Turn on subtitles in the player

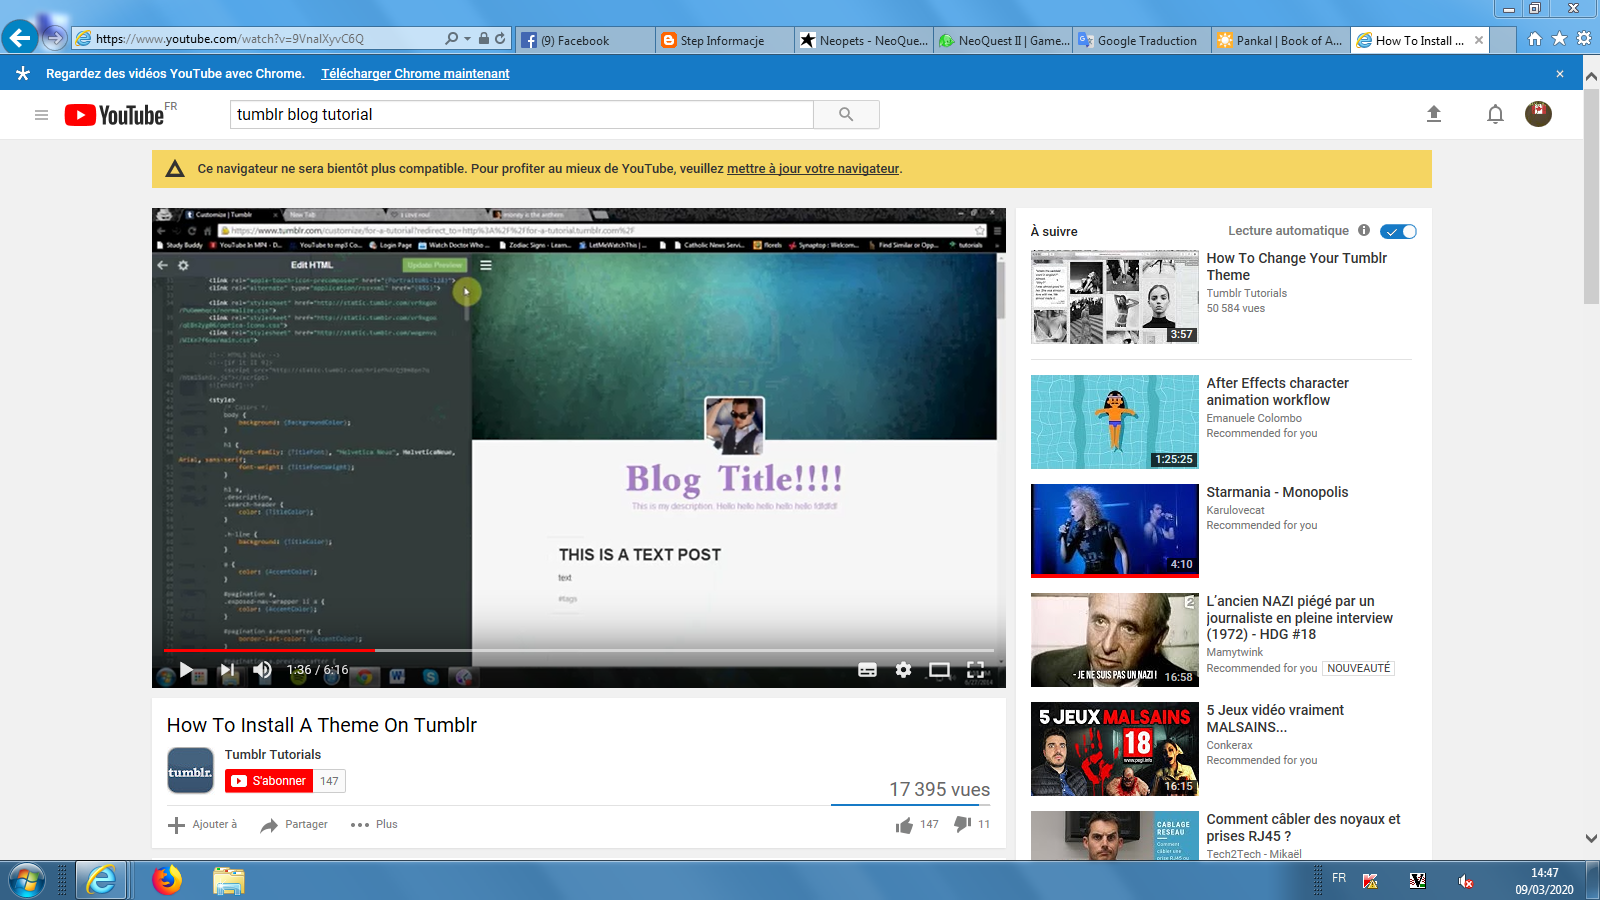(868, 670)
